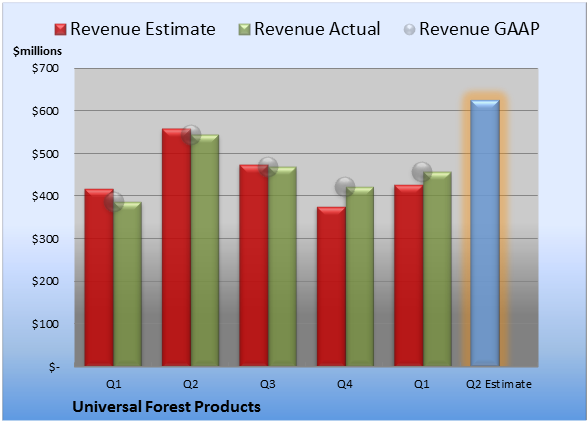Select the 'Revenue Estimate' legend label
This screenshot has height=422, width=588.
[143, 29]
